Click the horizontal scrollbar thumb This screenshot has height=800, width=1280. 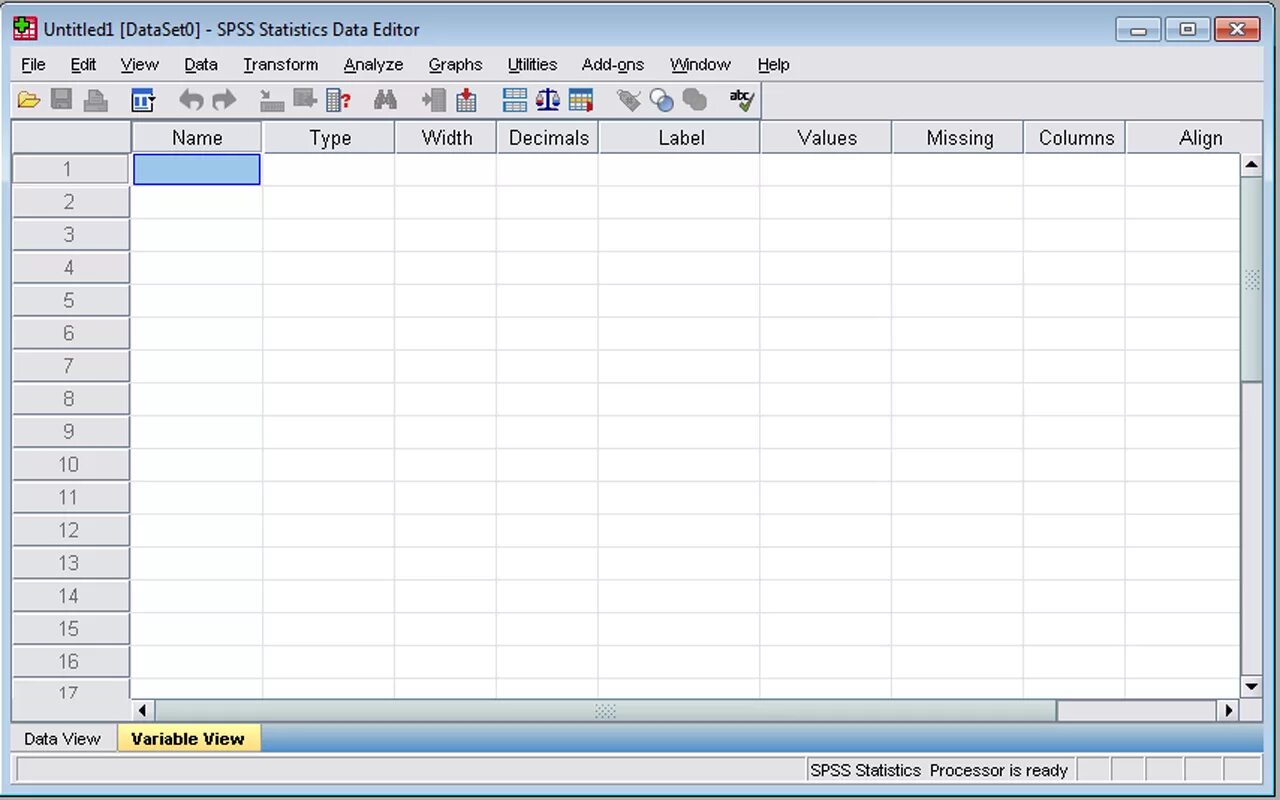606,710
